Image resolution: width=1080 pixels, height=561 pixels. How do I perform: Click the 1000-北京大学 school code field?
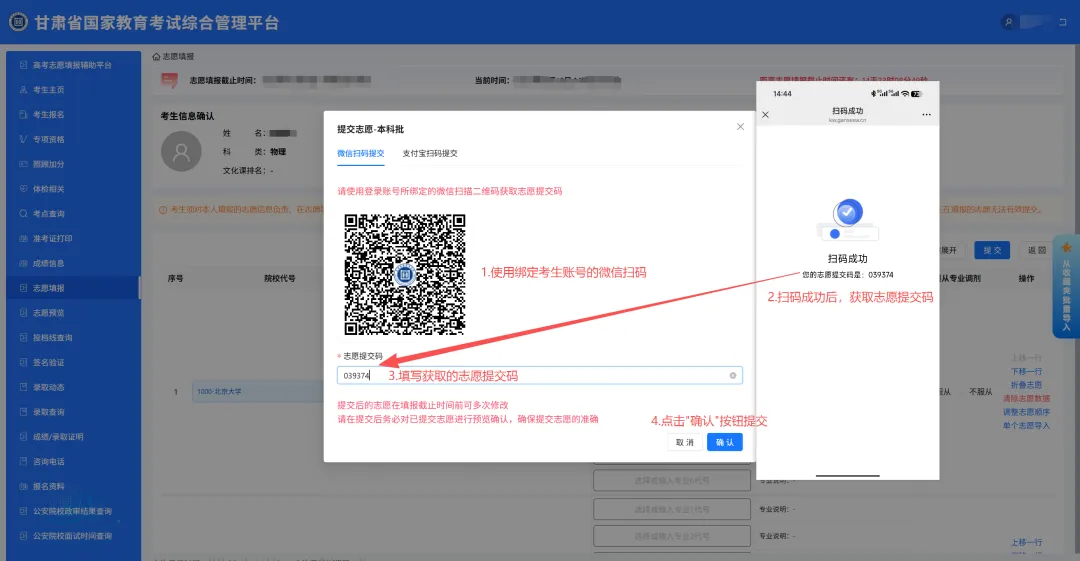258,391
